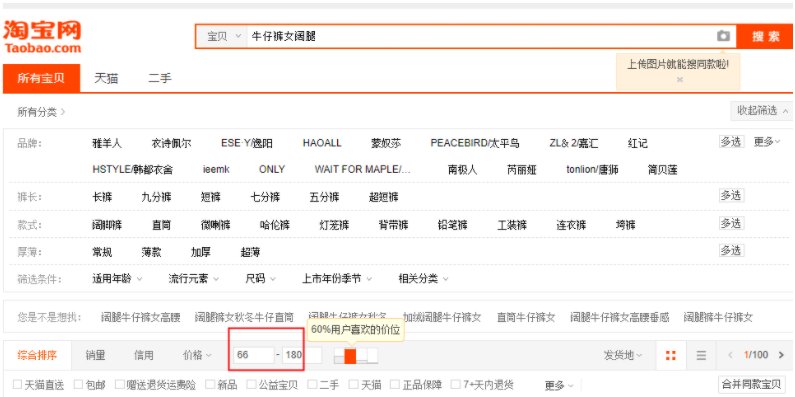Filter by brand PEACEBIRD/太平鸟
Image resolution: width=795 pixels, height=397 pixels.
coord(475,143)
